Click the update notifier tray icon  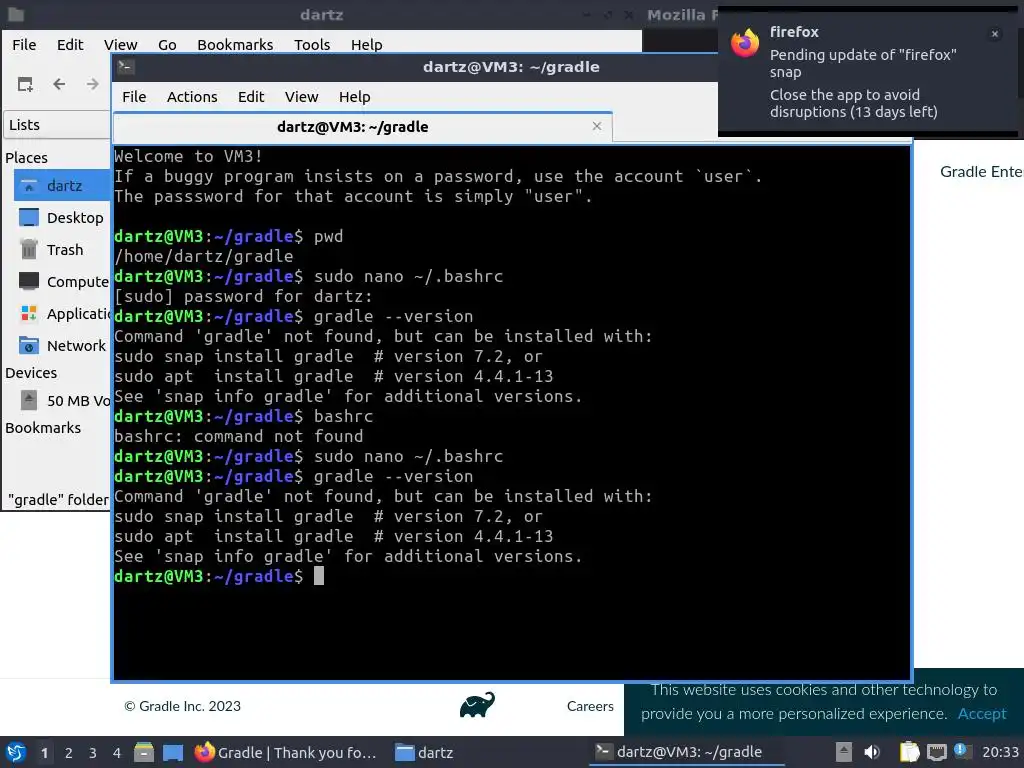pyautogui.click(x=961, y=751)
